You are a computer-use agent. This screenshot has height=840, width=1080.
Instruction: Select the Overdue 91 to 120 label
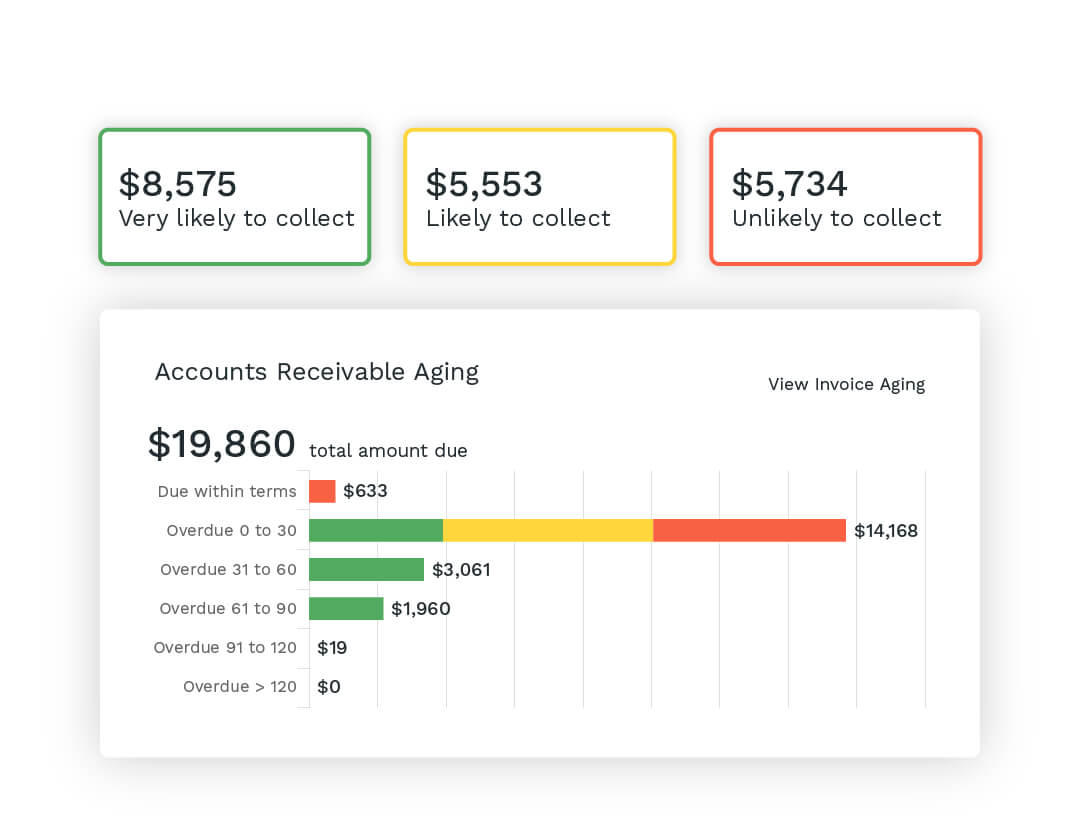[x=225, y=647]
